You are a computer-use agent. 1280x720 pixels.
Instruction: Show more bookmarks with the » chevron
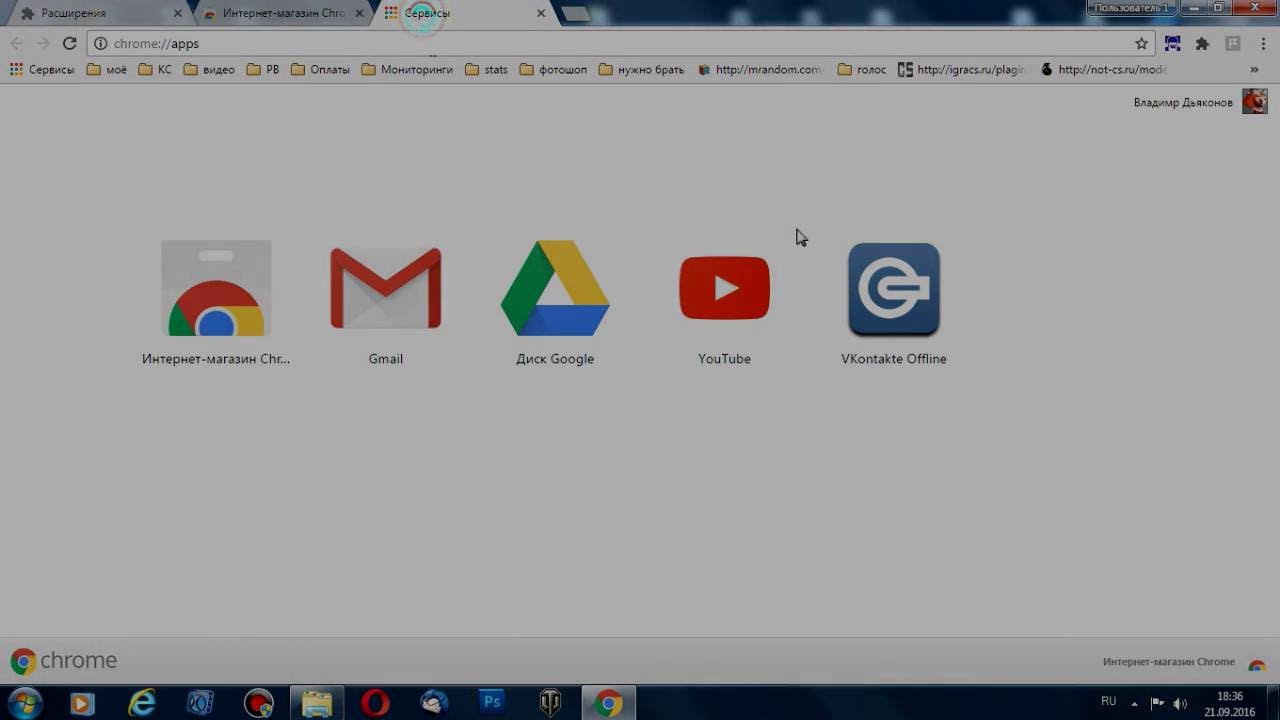(1254, 70)
